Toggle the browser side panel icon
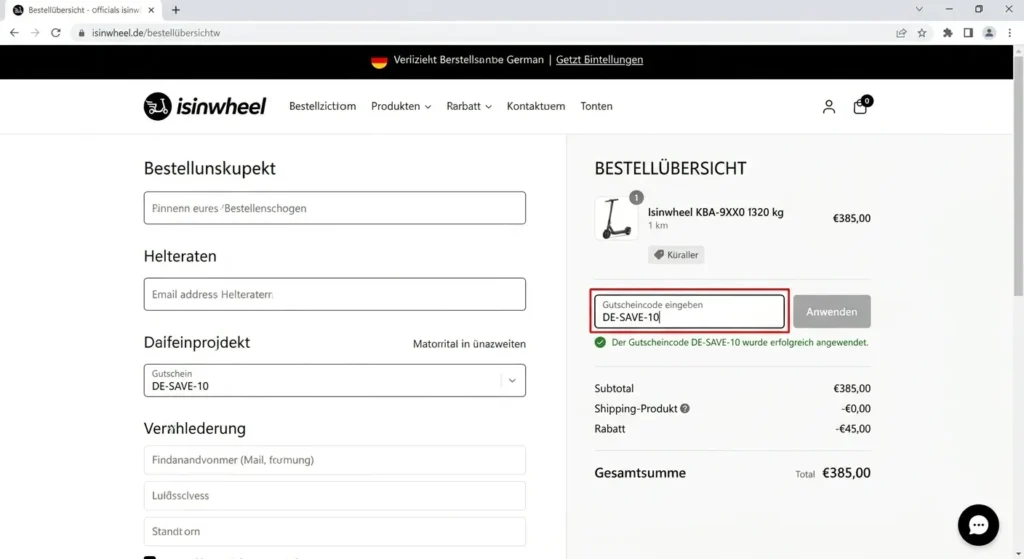 (968, 33)
